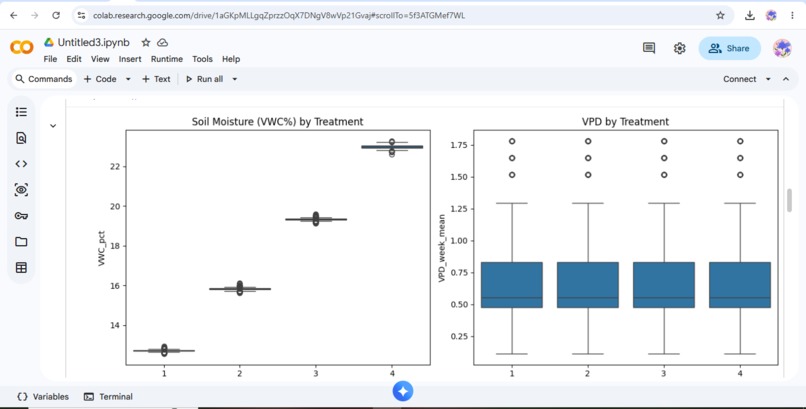Open data explorer eye icon
Image resolution: width=806 pixels, height=409 pixels.
point(21,190)
